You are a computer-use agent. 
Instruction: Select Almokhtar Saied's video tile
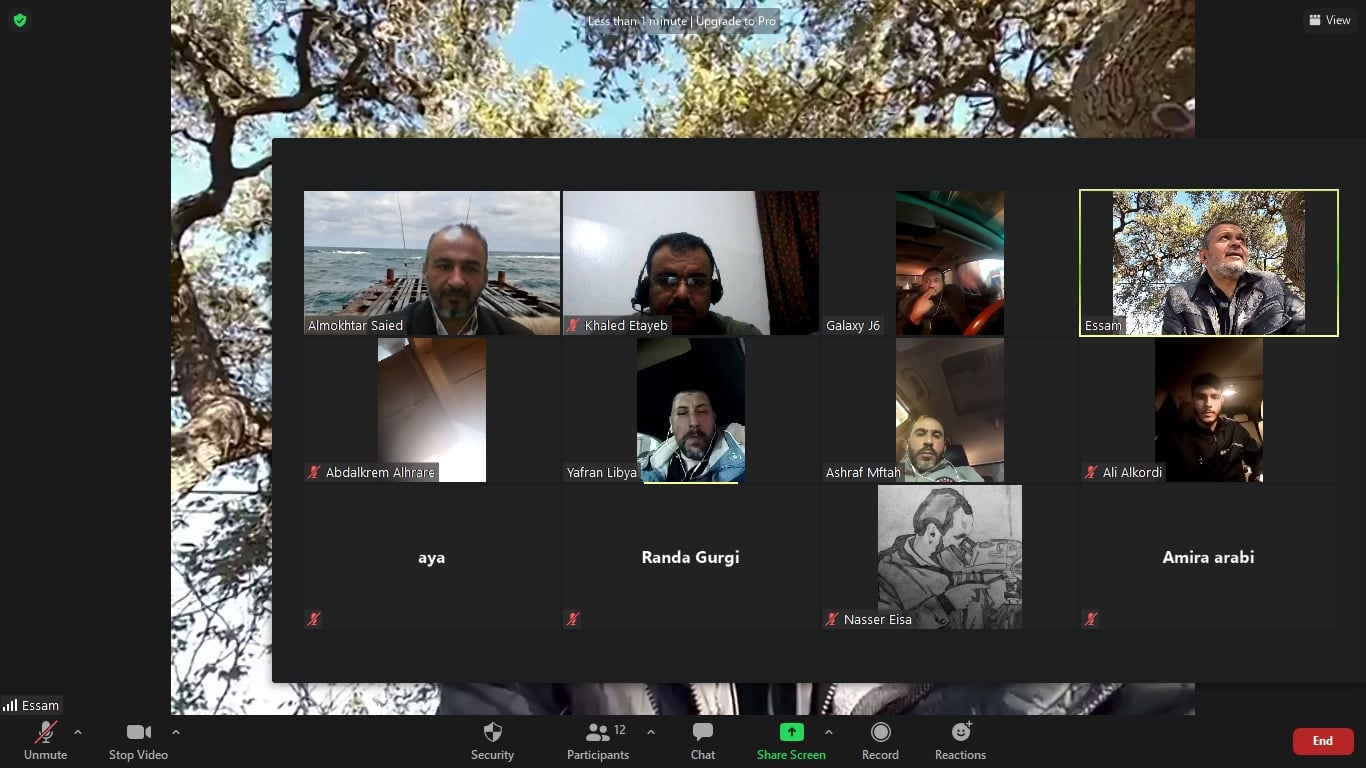tap(432, 262)
